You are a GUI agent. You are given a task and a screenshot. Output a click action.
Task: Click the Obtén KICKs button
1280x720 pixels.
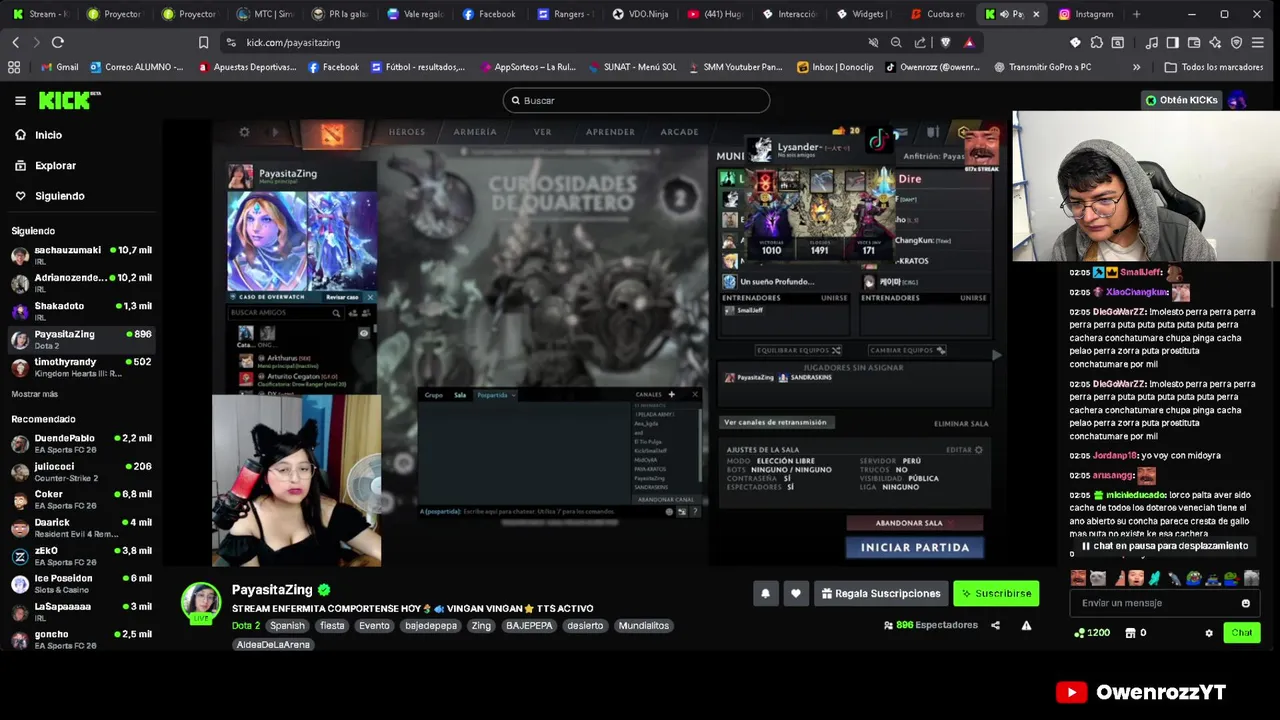click(1181, 100)
